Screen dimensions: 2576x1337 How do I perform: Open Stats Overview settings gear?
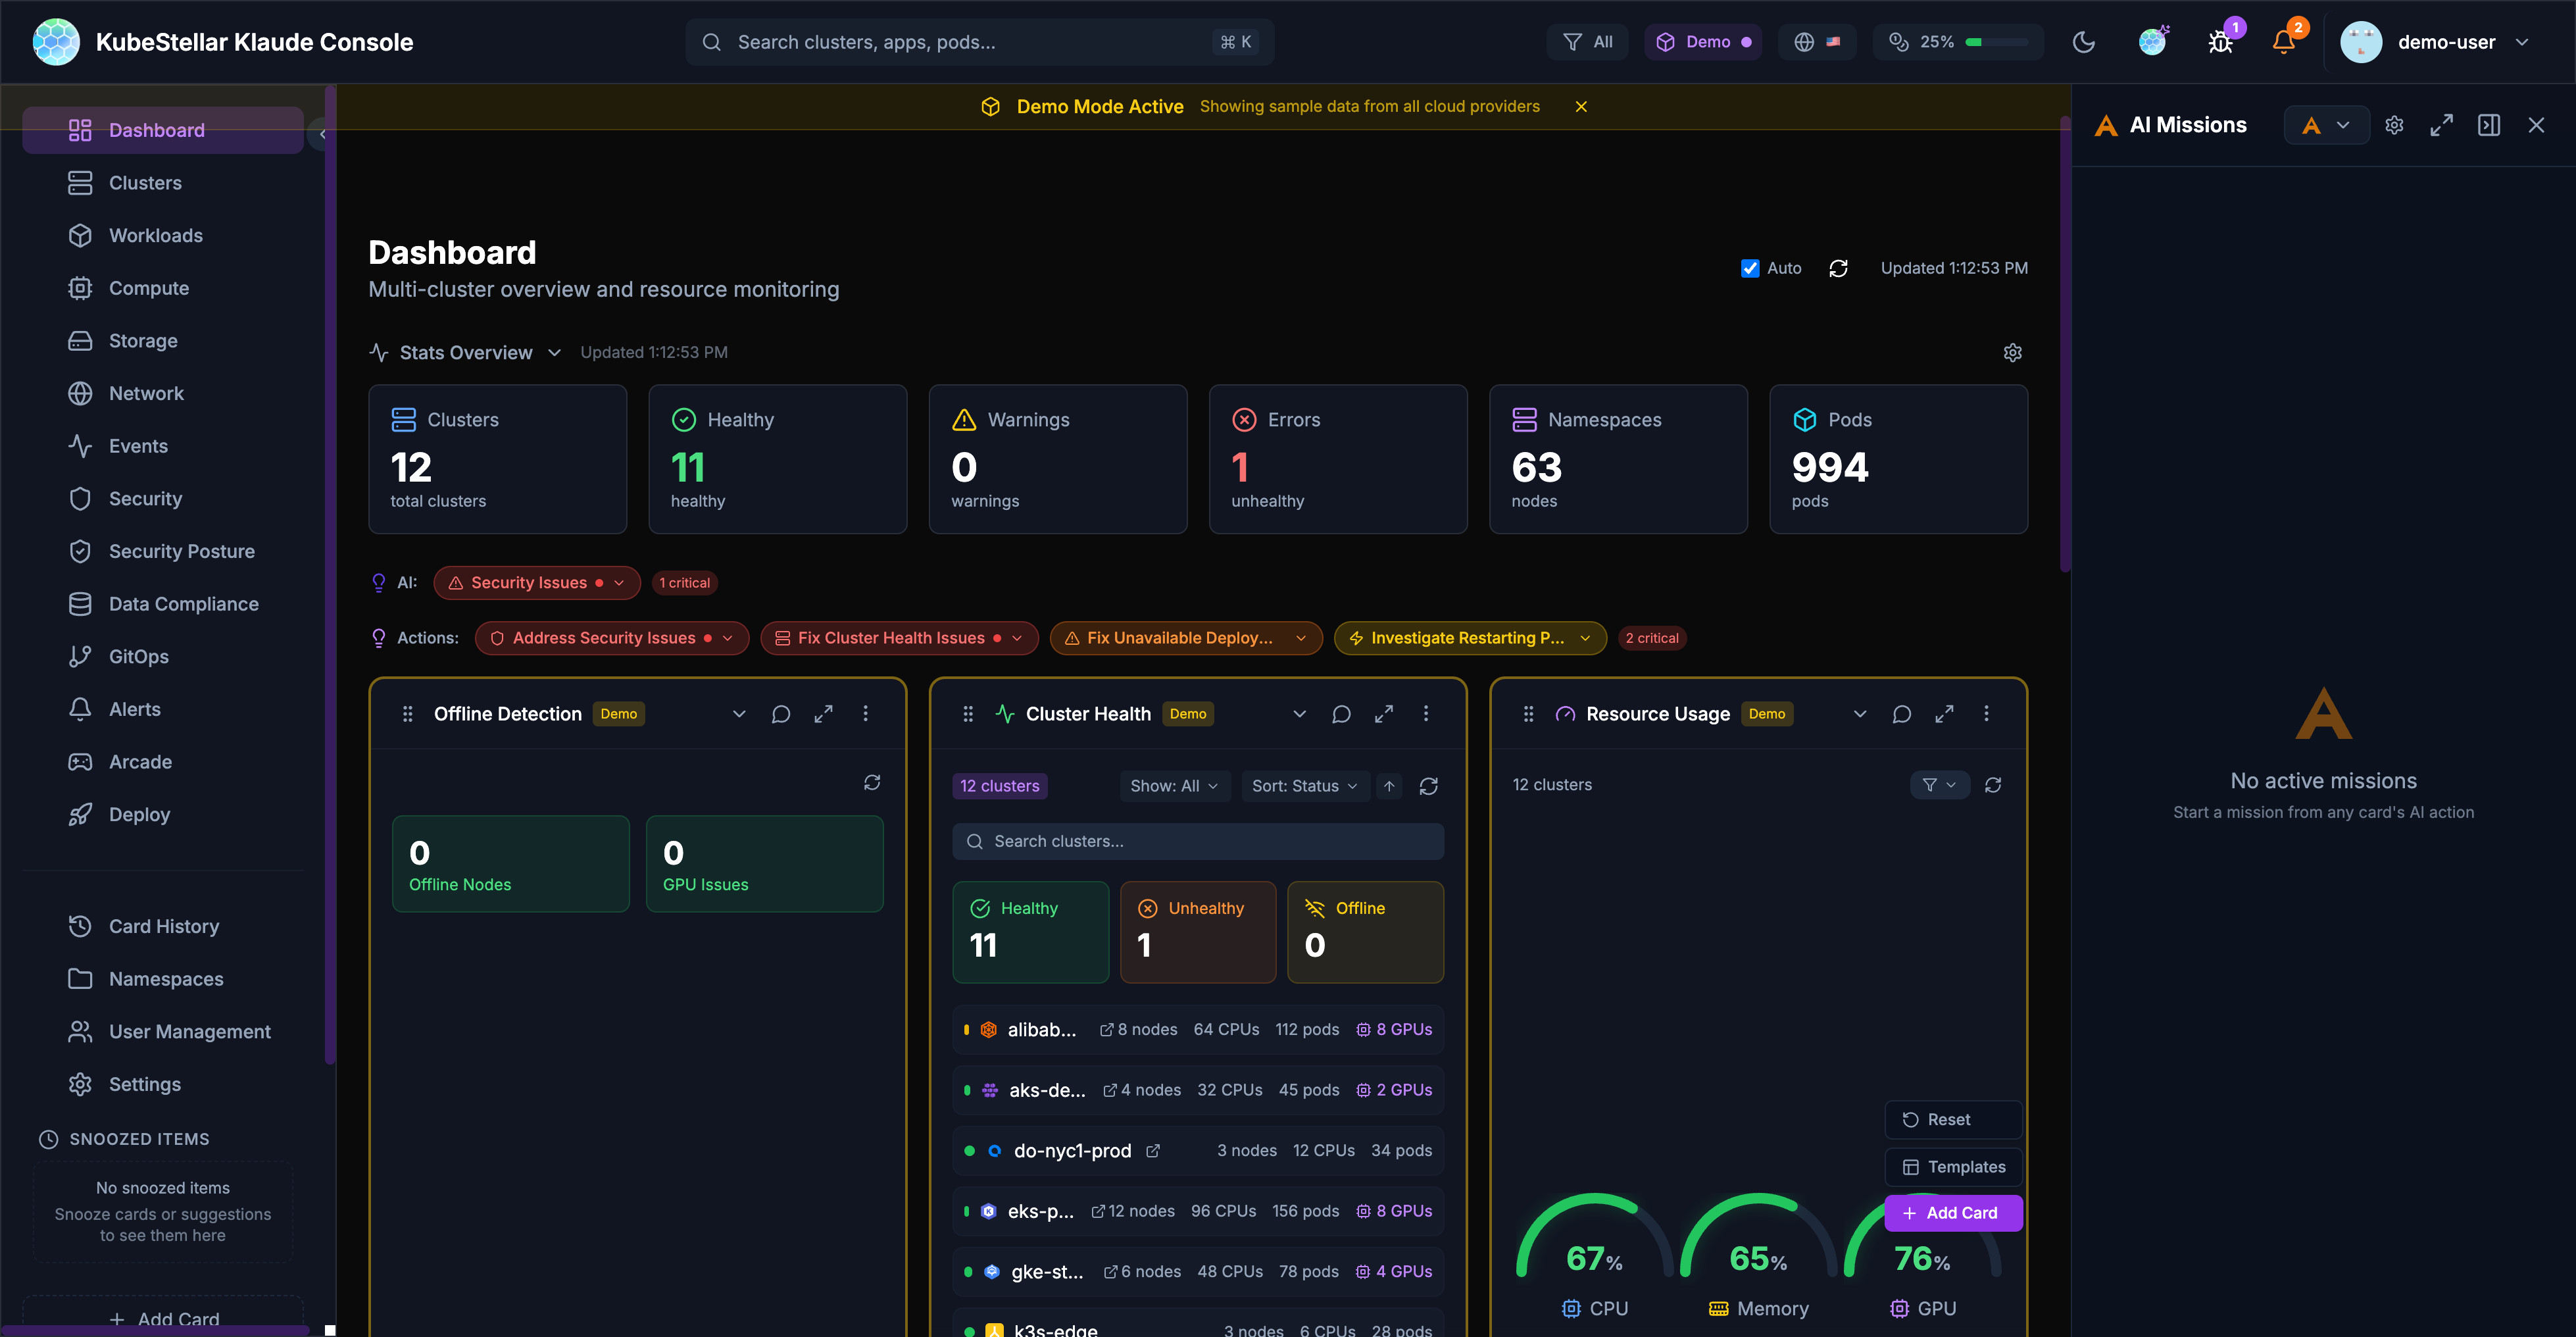[x=2012, y=352]
